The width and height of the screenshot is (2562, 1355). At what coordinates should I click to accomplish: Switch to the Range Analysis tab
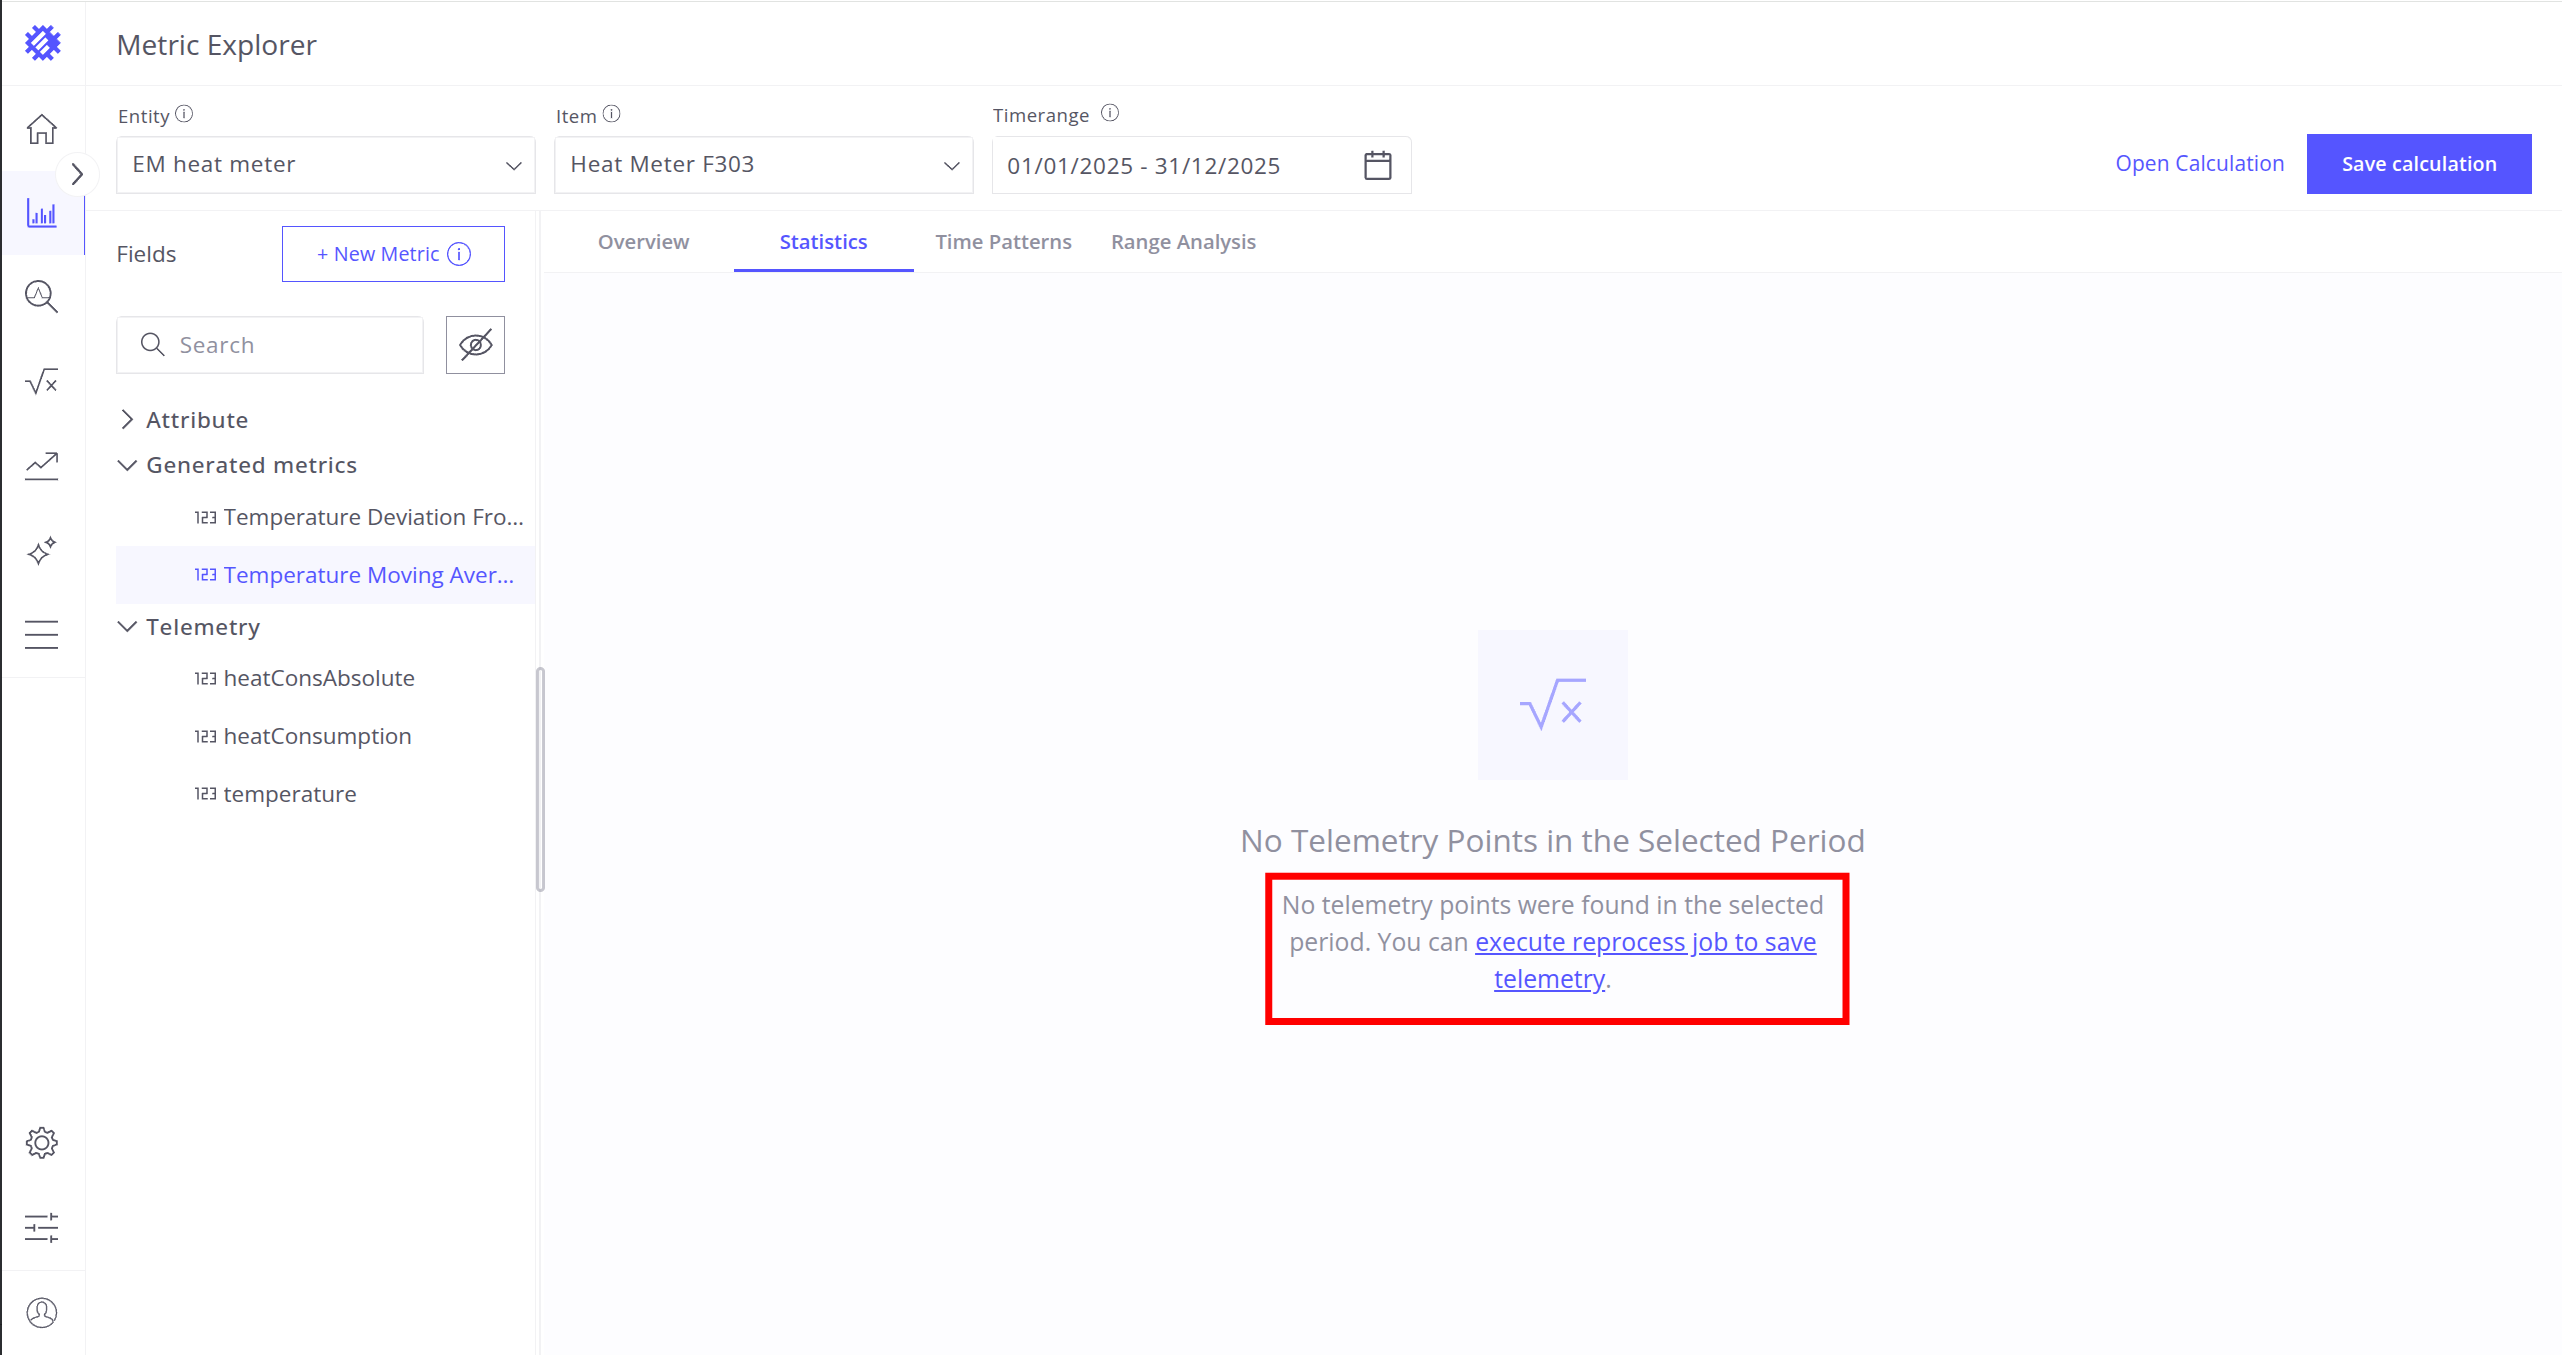tap(1183, 242)
